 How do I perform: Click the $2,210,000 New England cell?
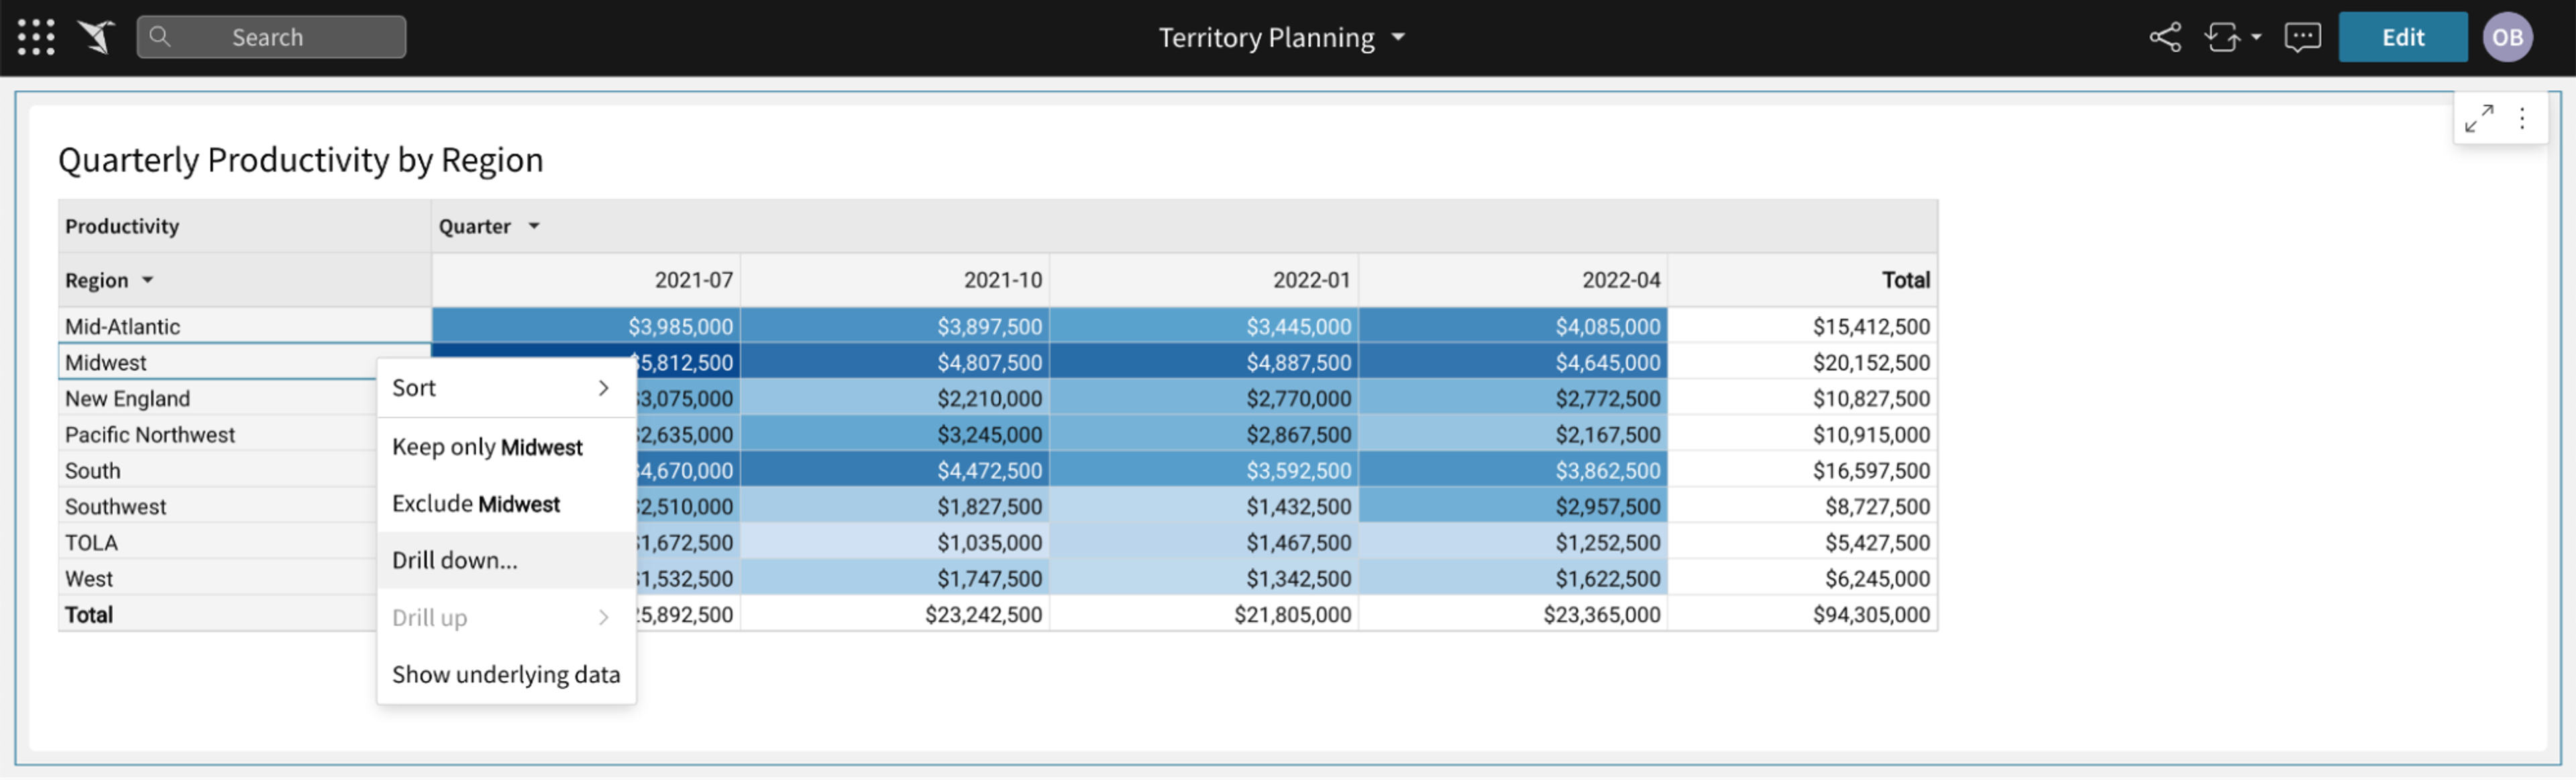point(895,398)
